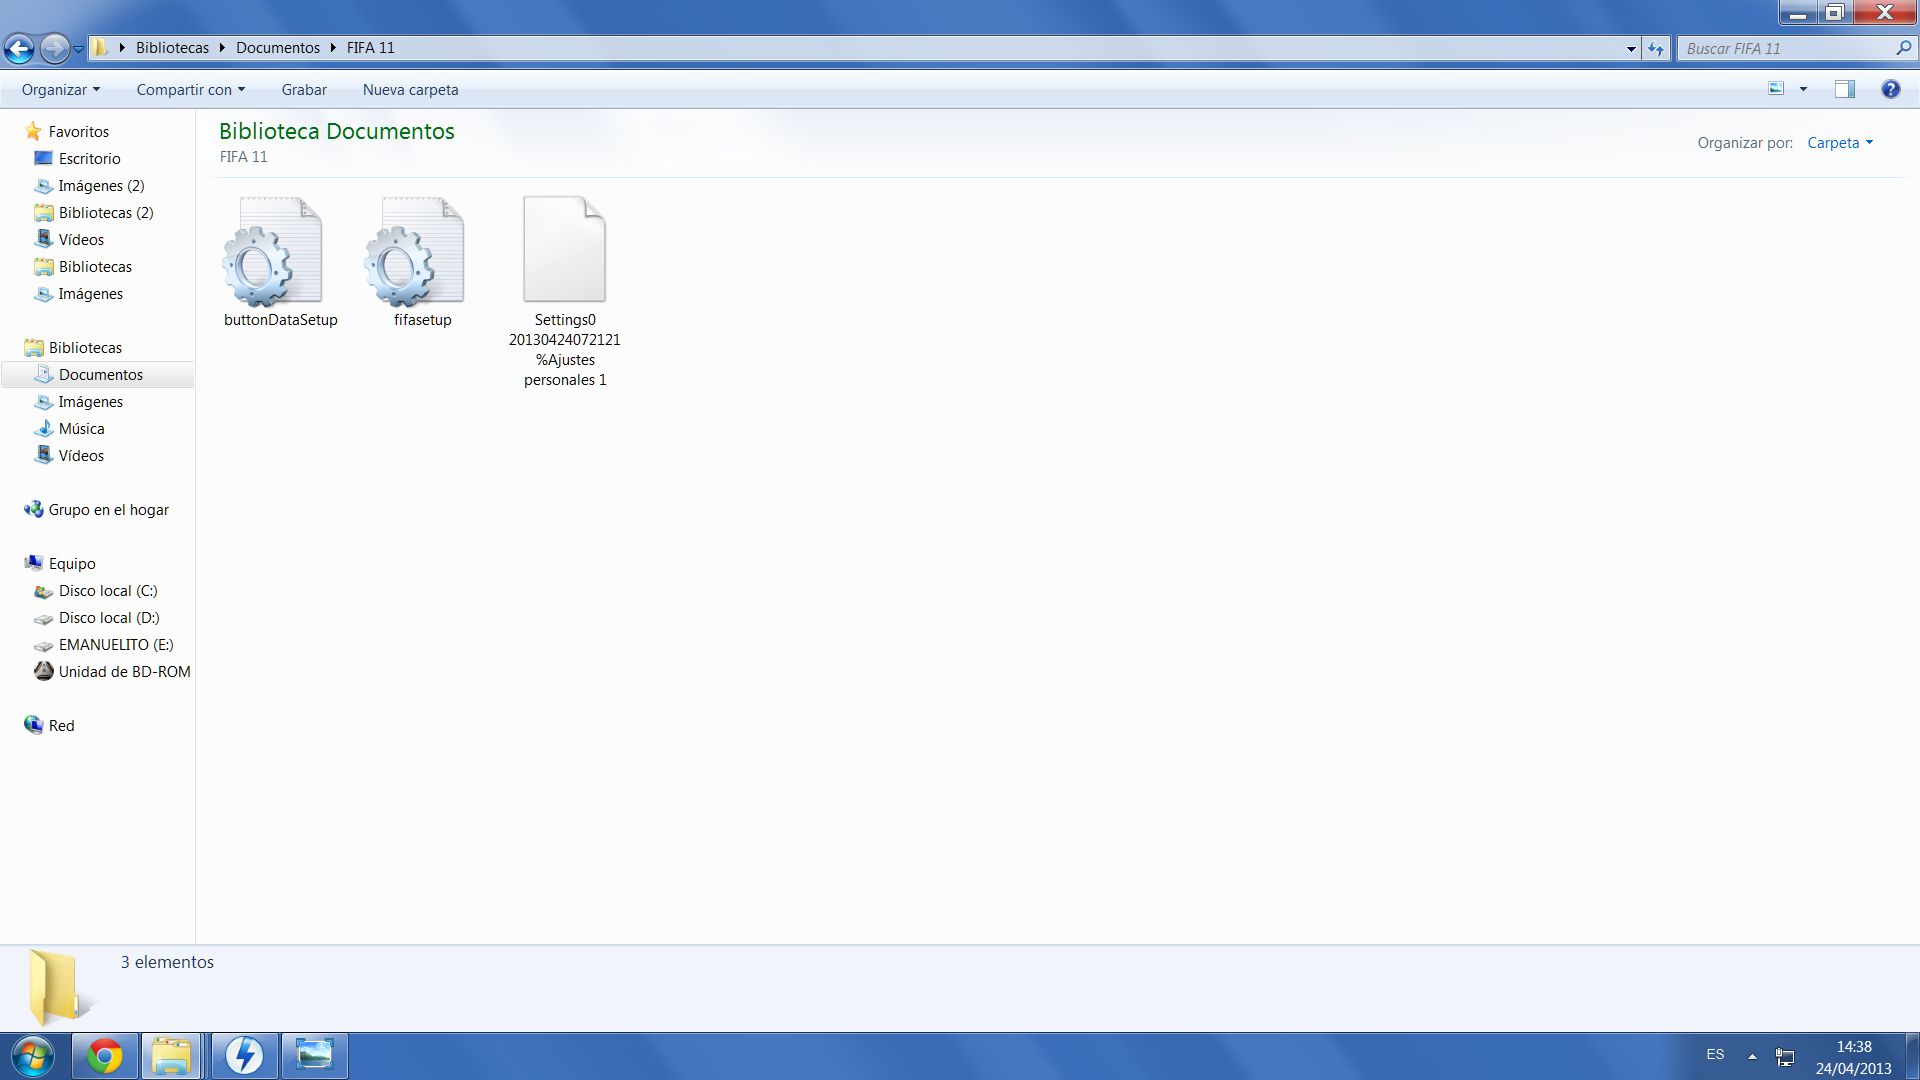
Task: Click FIFA 11 in the address breadcrumb
Action: coord(370,48)
